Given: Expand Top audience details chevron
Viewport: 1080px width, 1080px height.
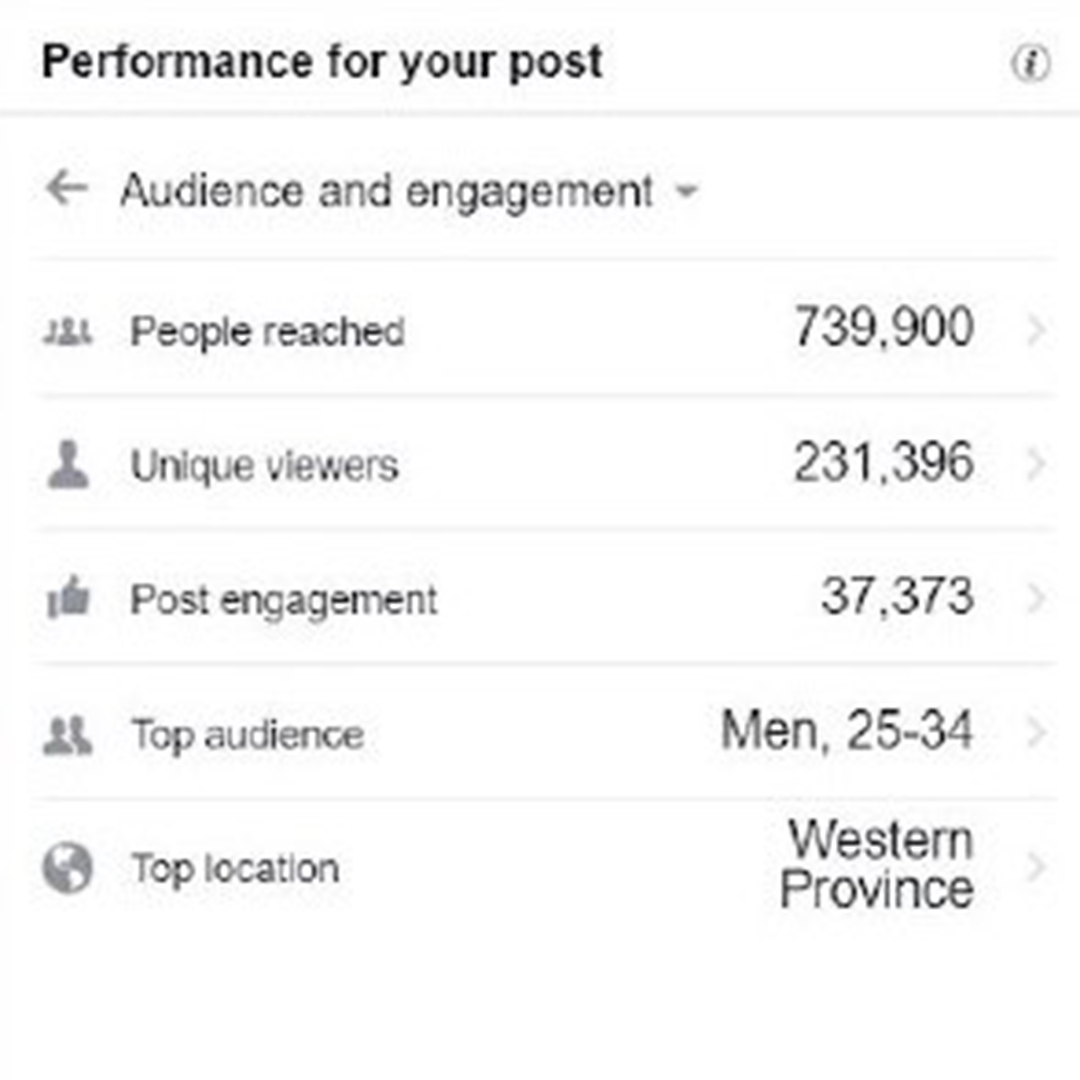Looking at the screenshot, I should point(1036,733).
